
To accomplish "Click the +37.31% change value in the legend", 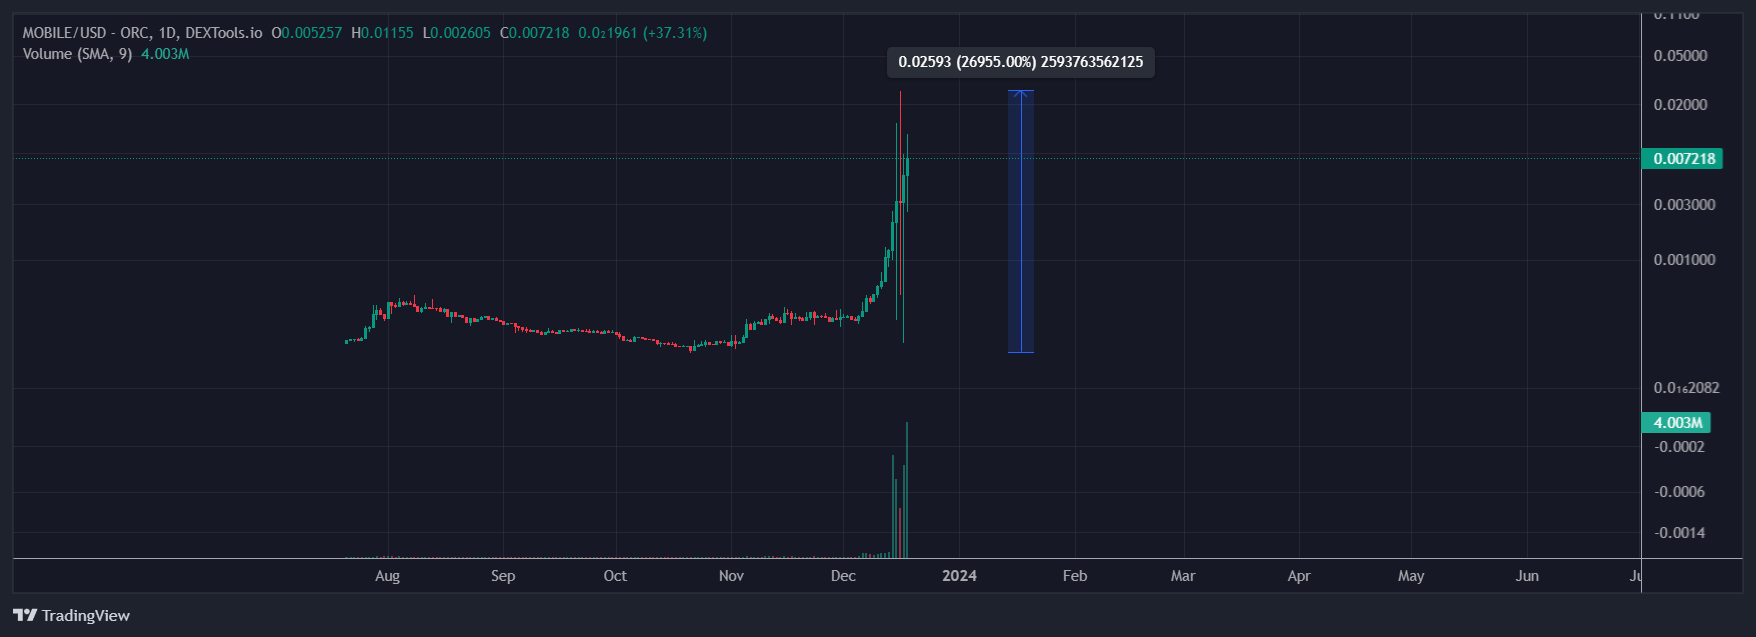I will pyautogui.click(x=675, y=33).
